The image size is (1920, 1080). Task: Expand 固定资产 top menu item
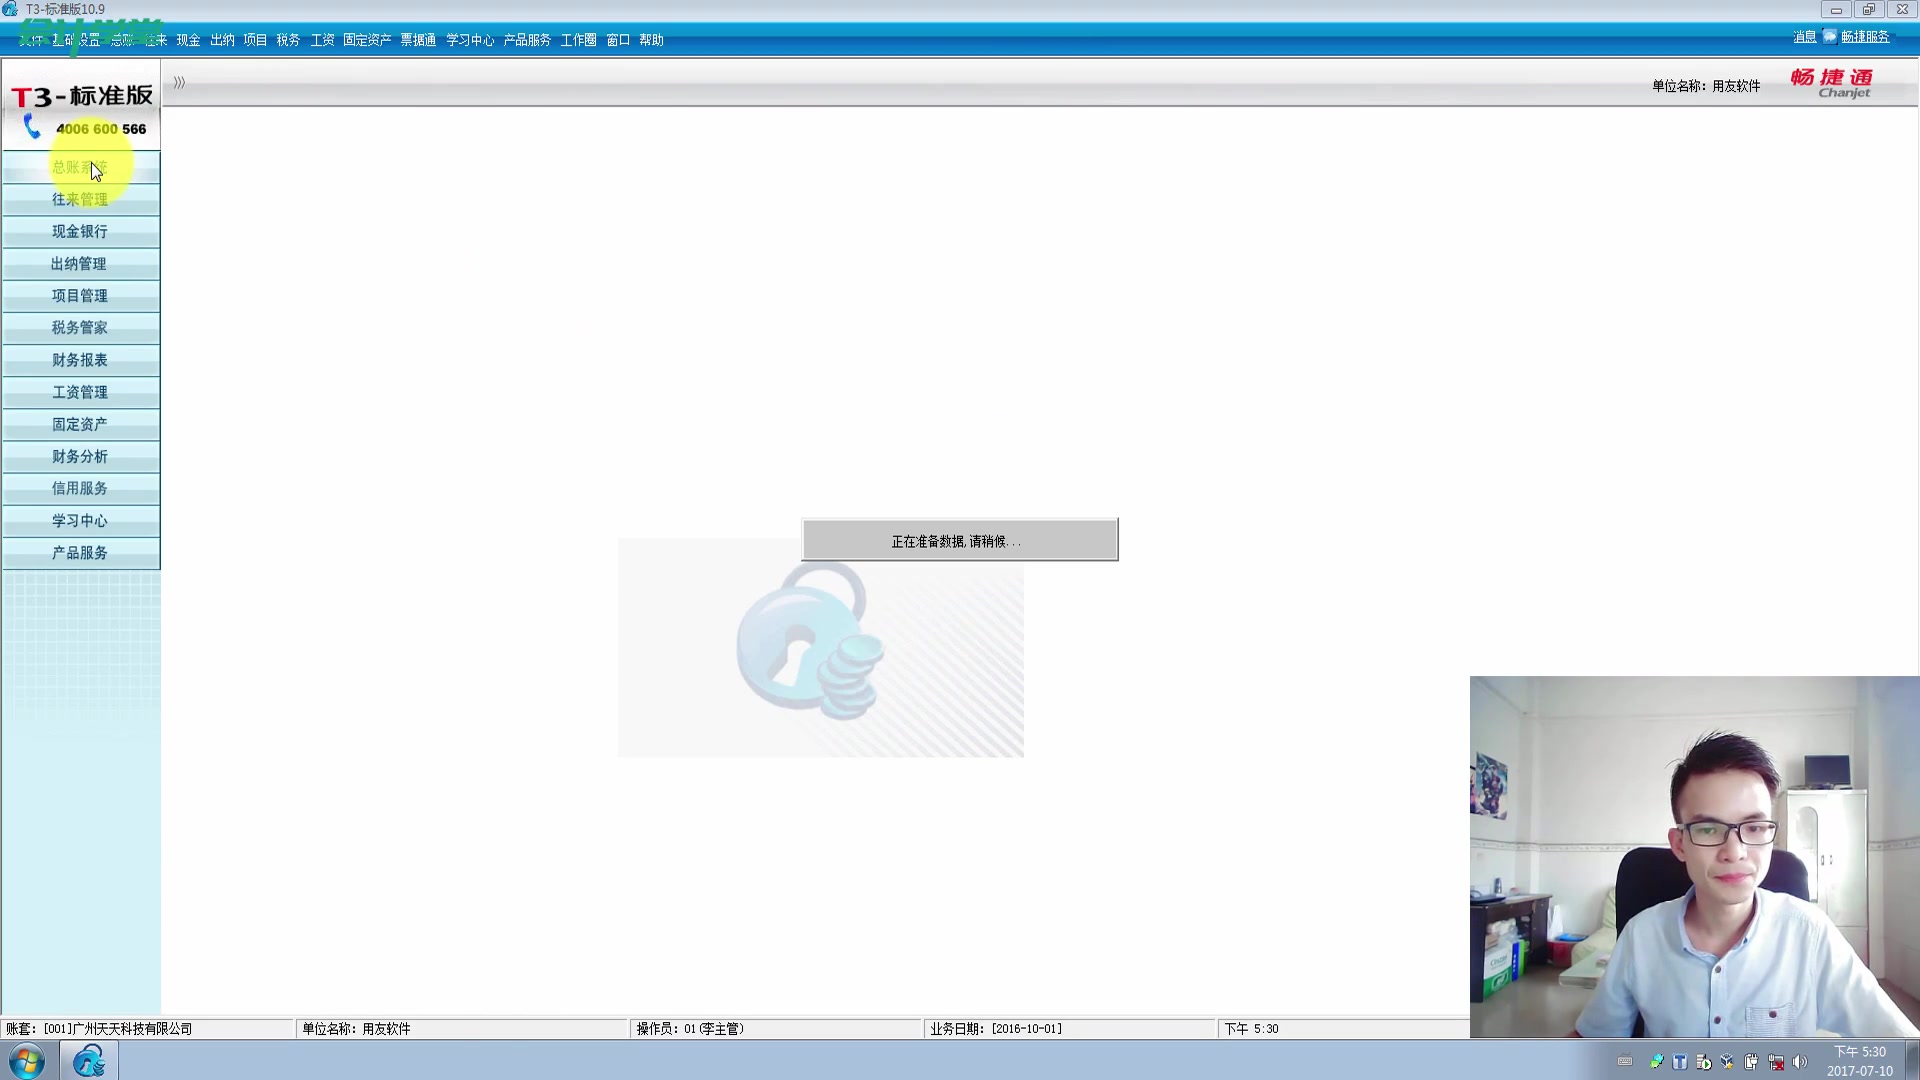367,40
